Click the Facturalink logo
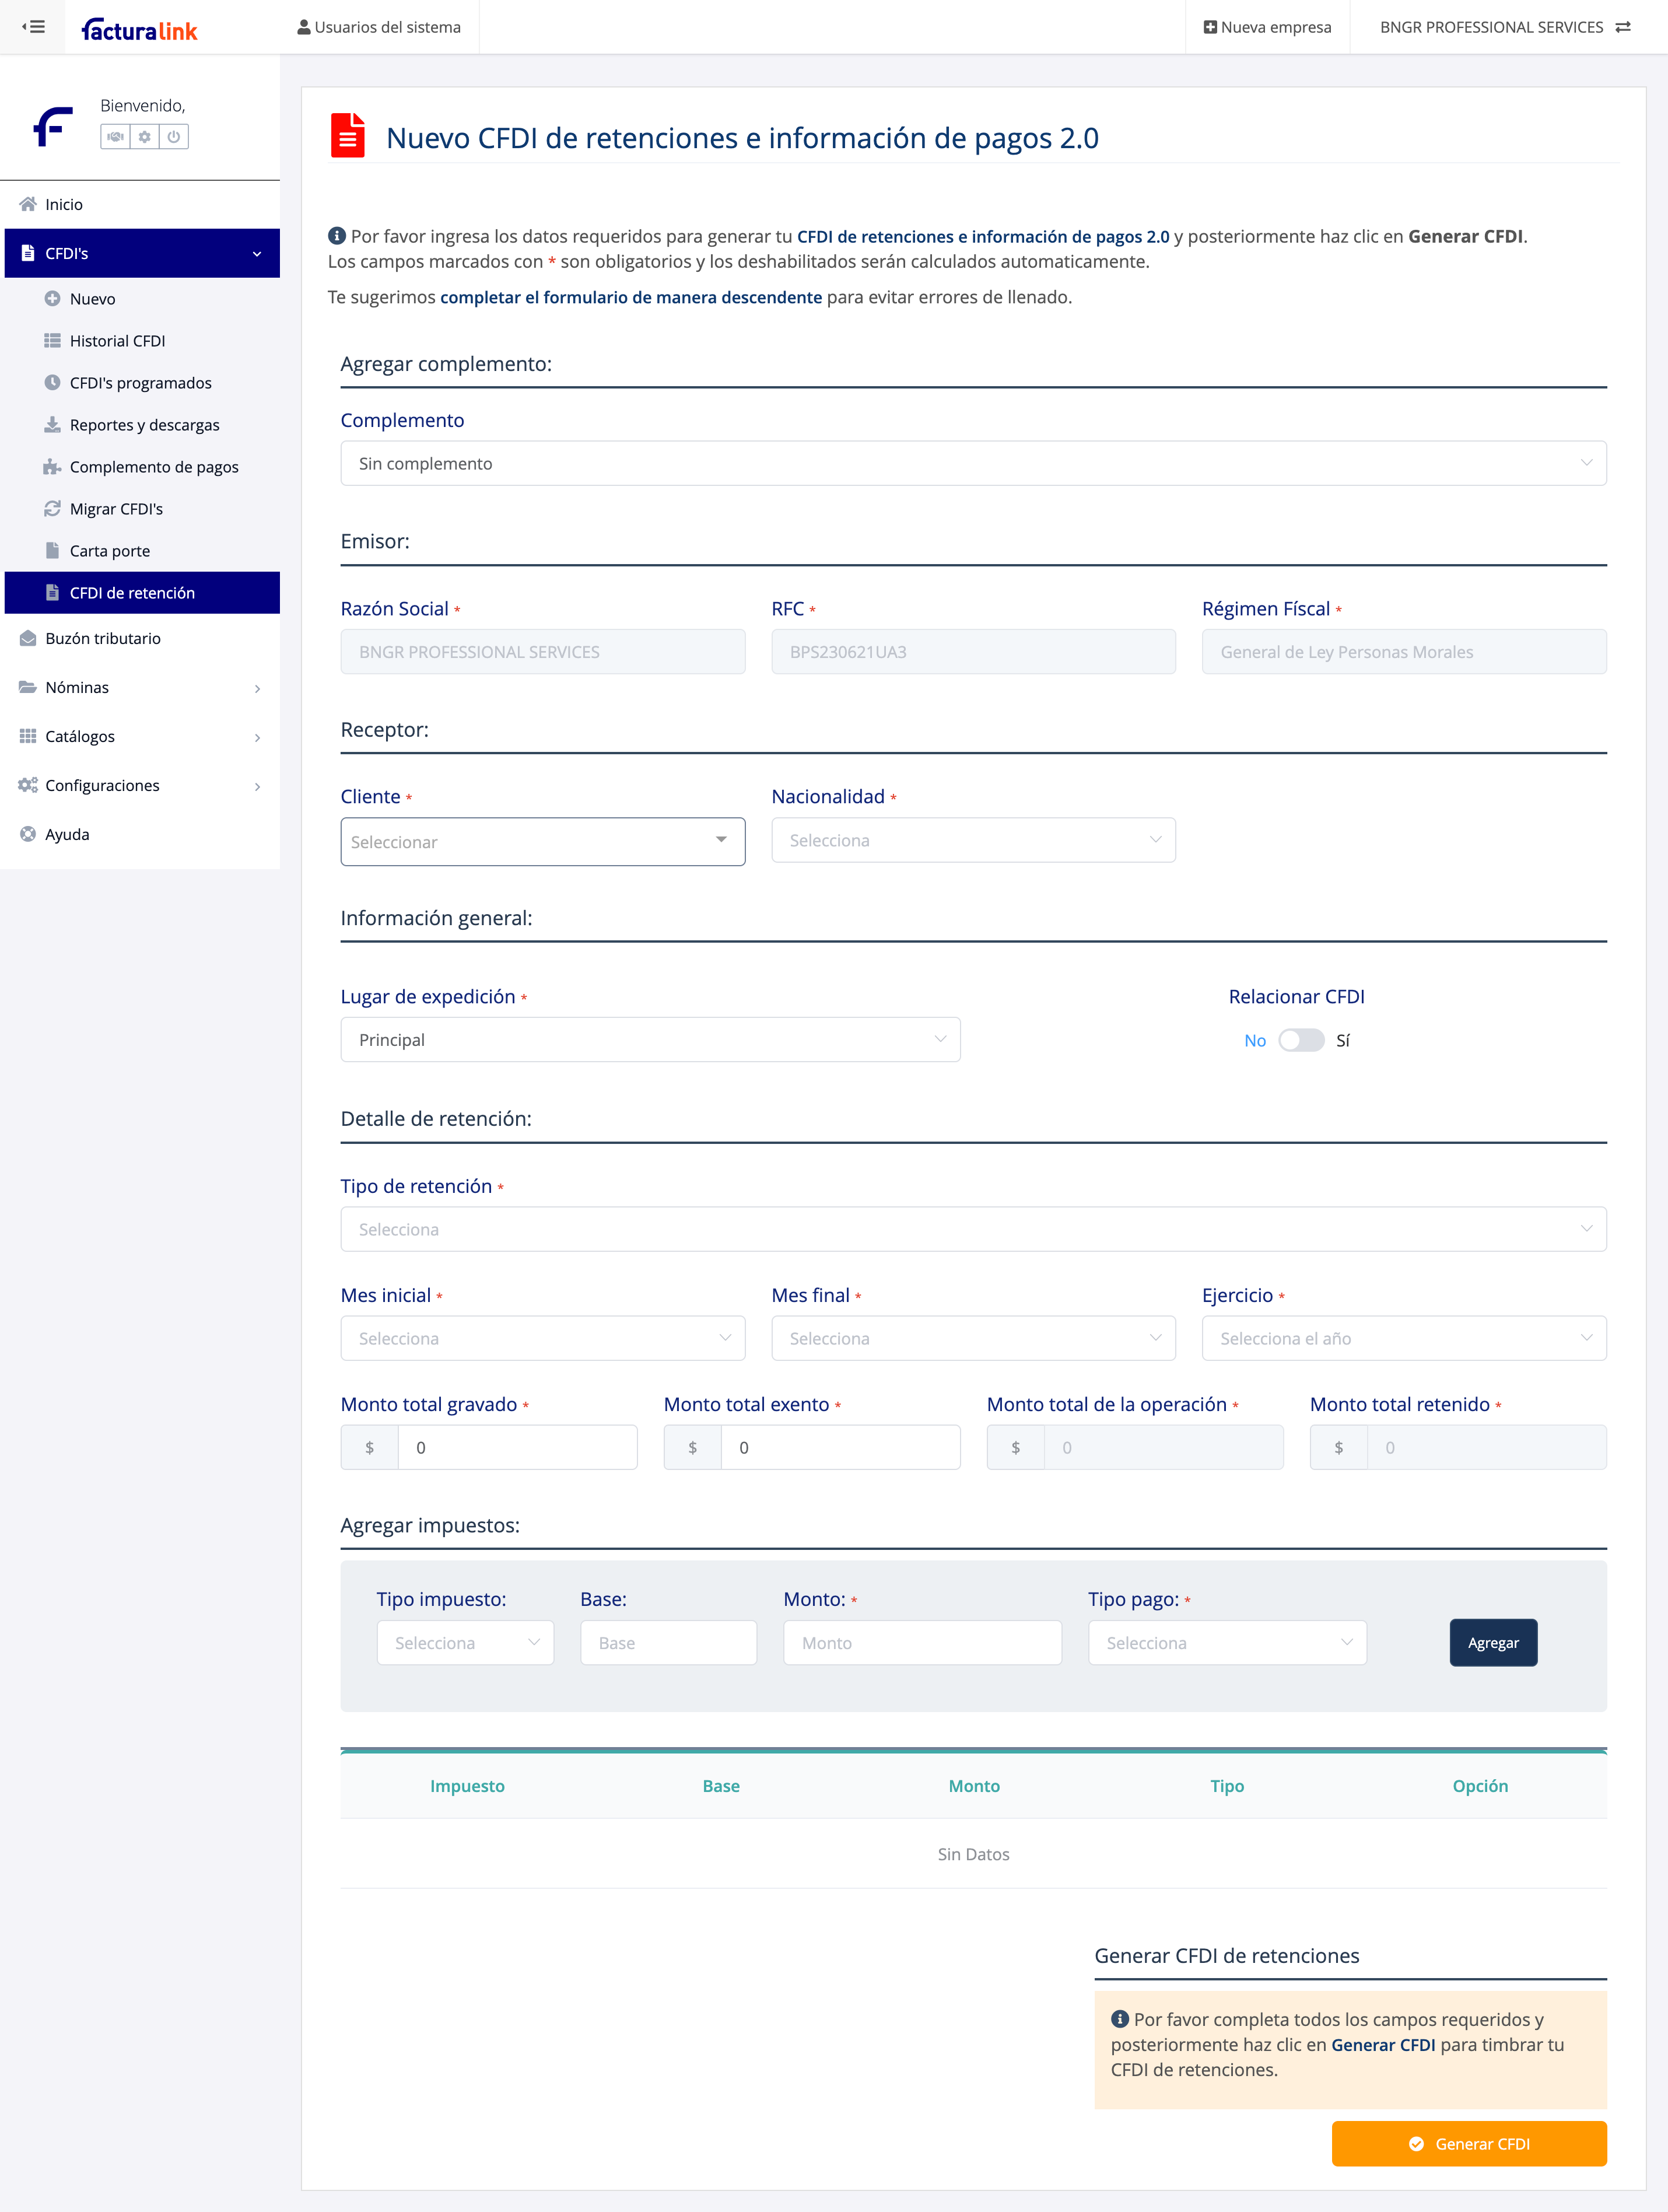The width and height of the screenshot is (1668, 2212). click(139, 29)
